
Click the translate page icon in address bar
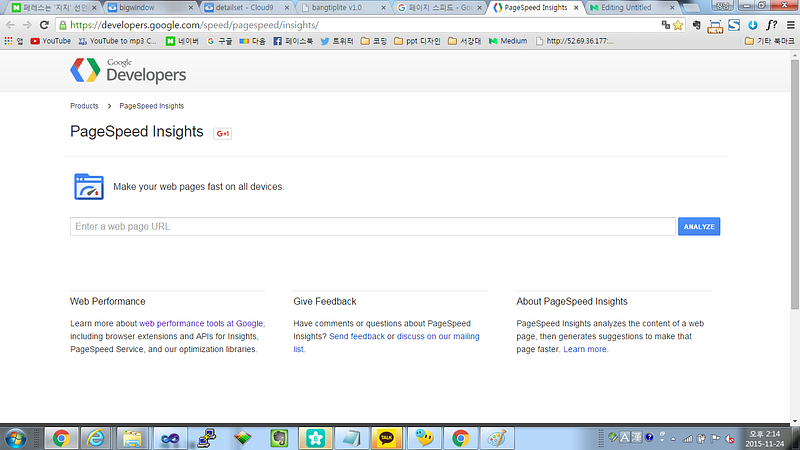click(x=665, y=24)
